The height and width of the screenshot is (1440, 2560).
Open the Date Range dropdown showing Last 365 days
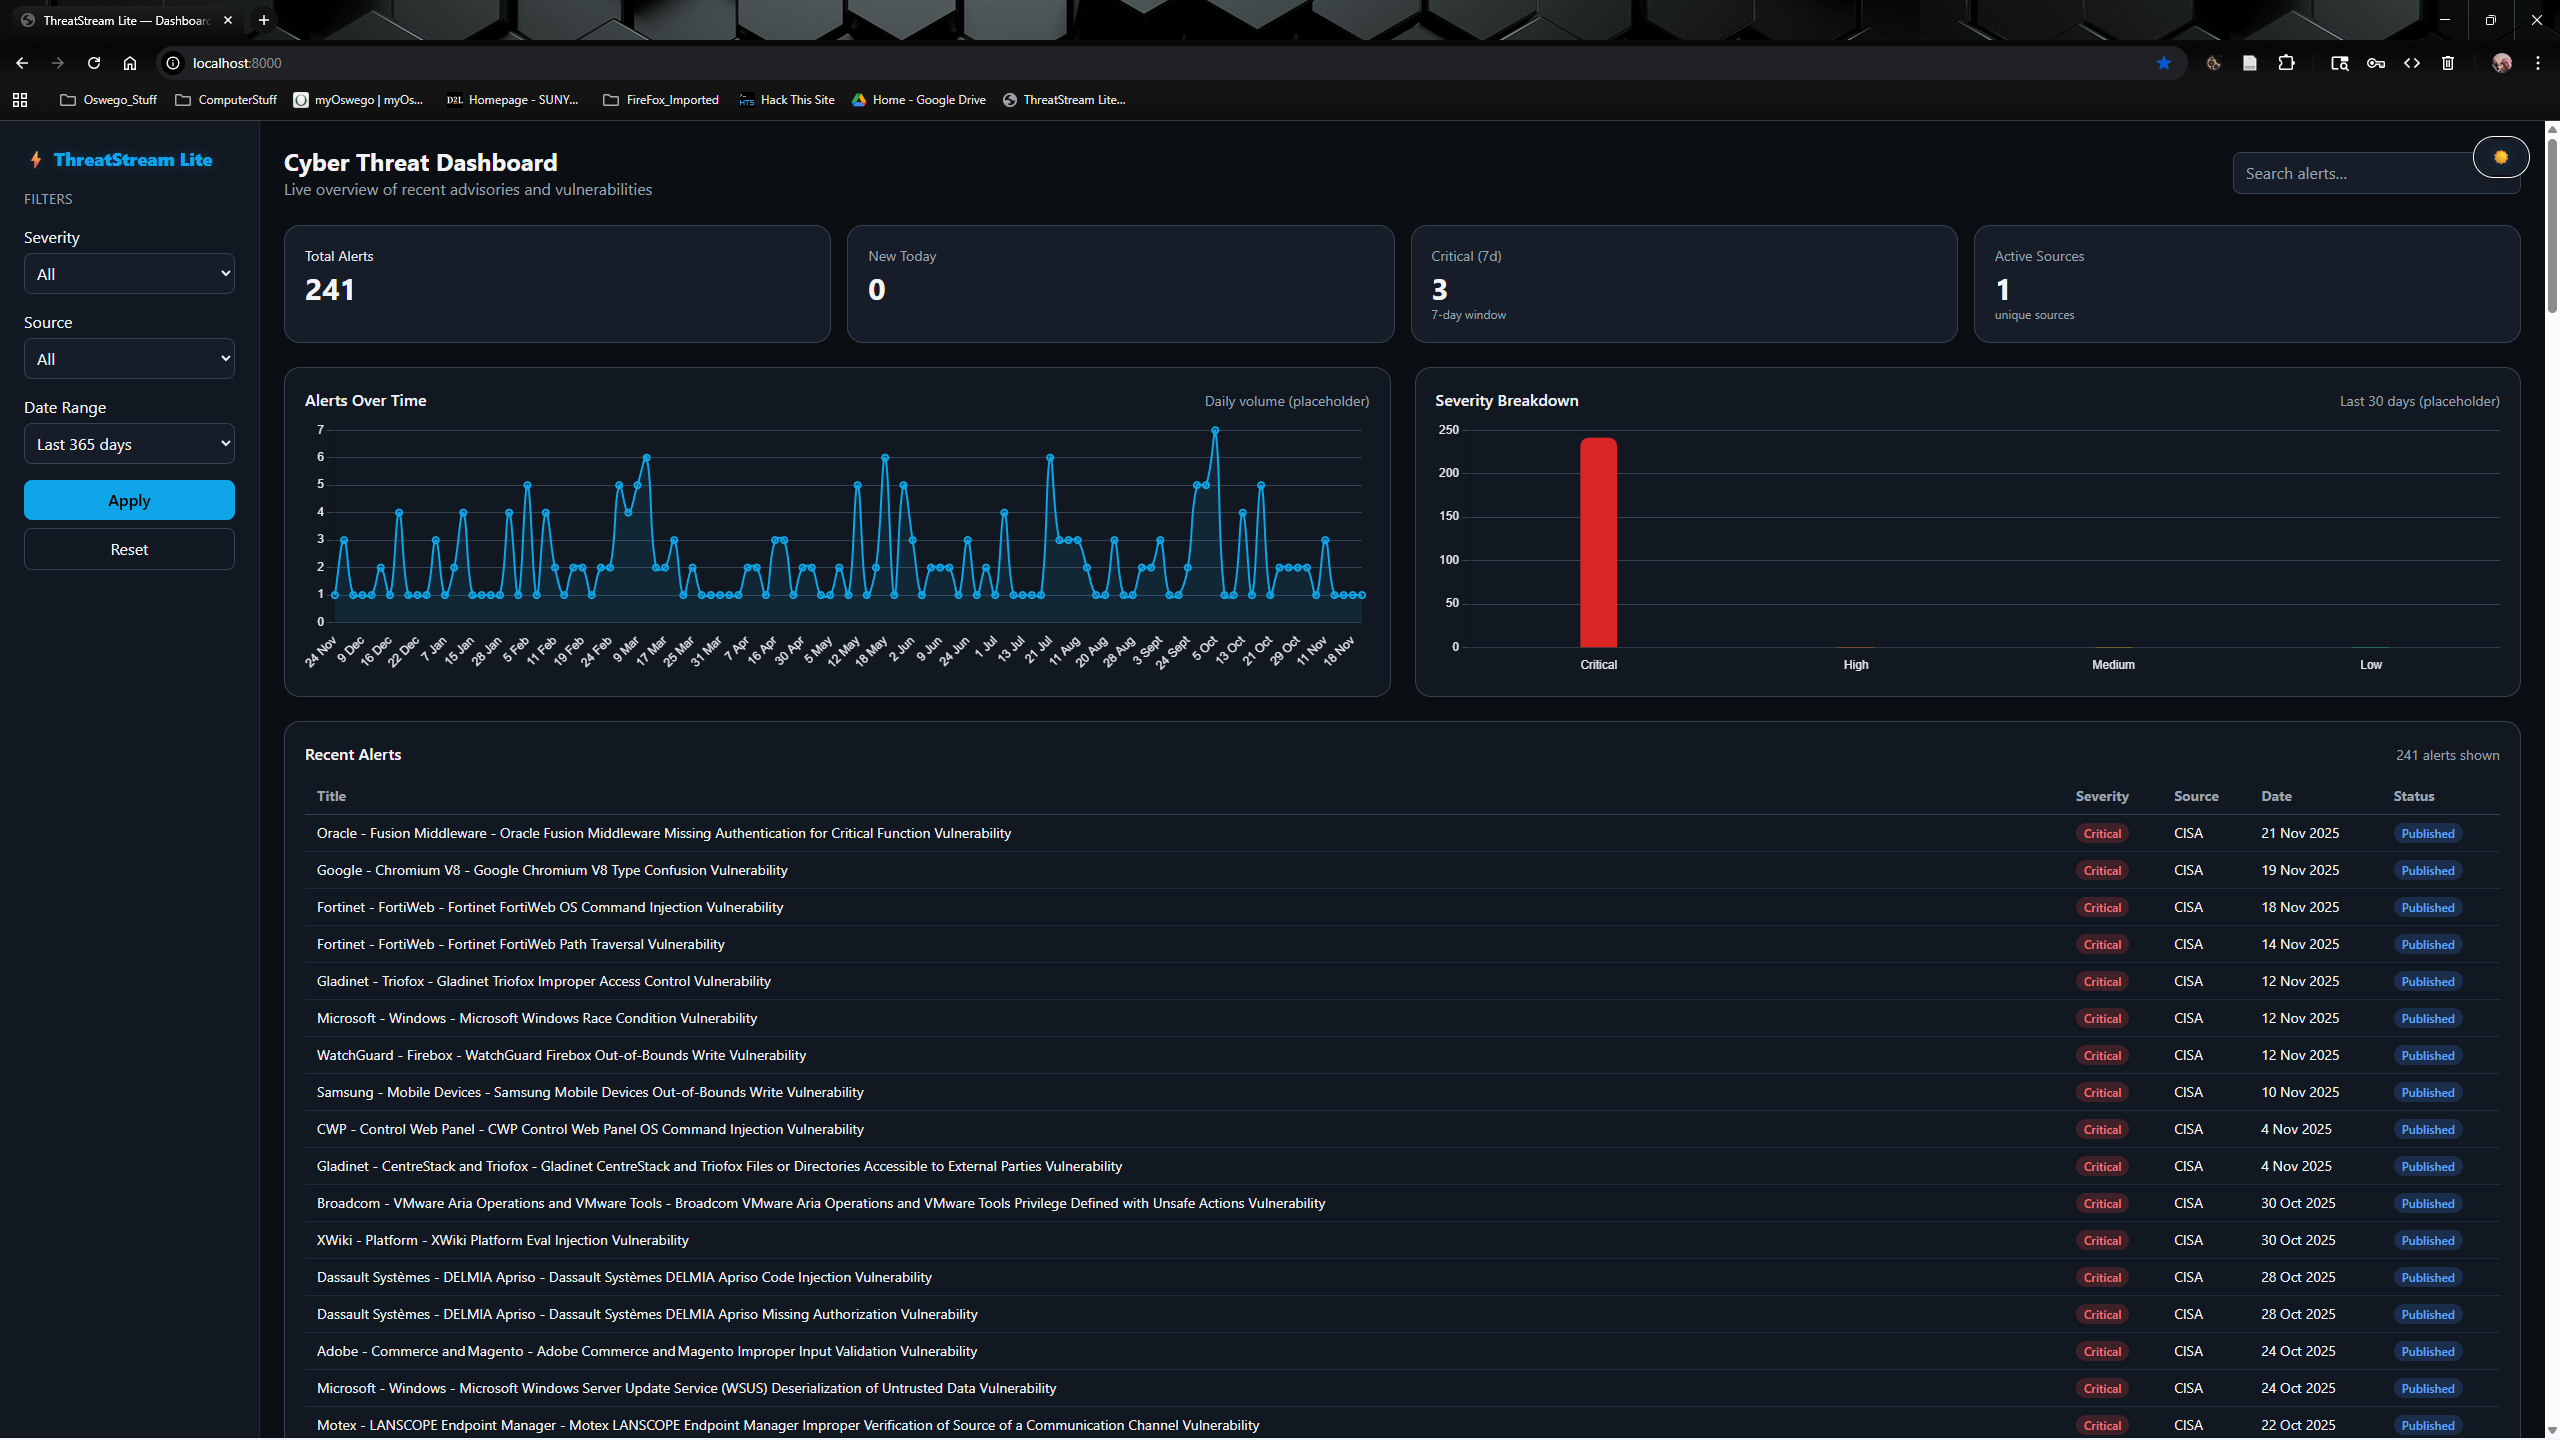click(x=128, y=443)
